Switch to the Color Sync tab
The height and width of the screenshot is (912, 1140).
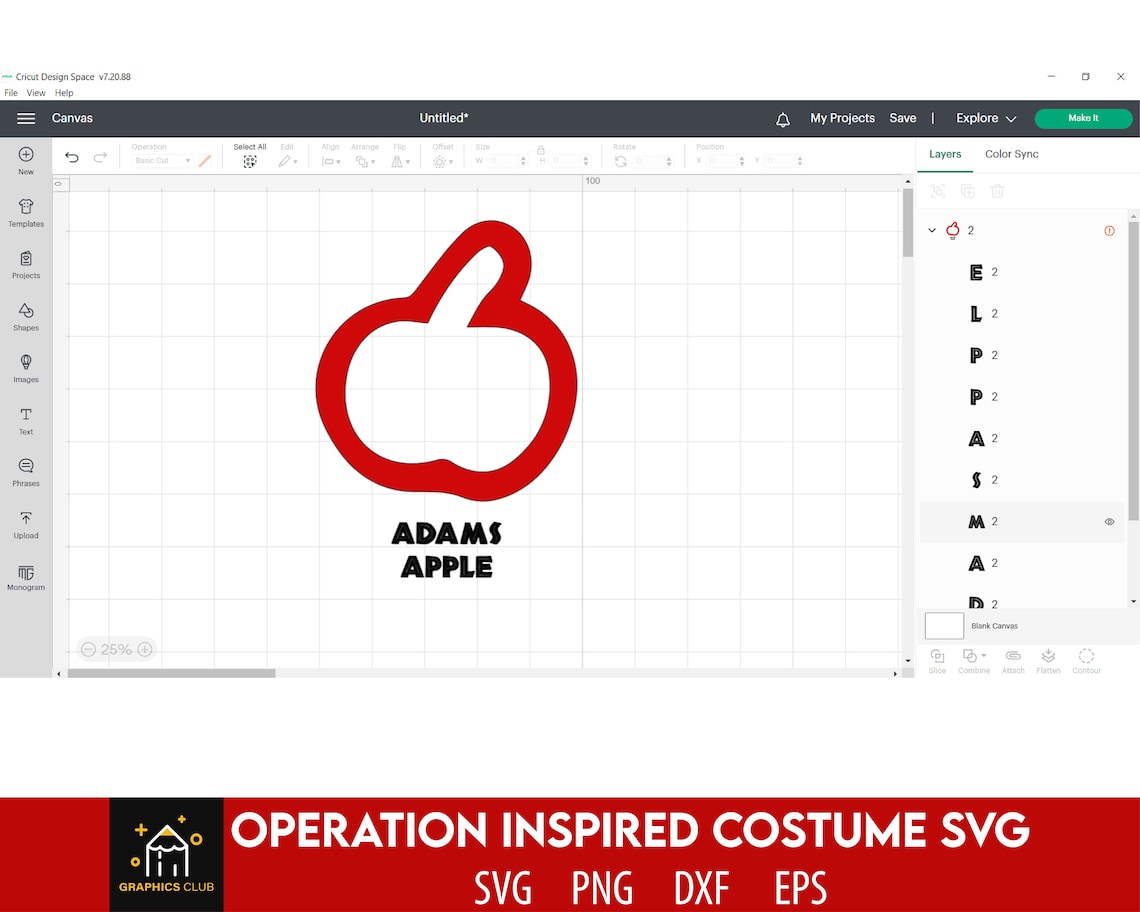click(1011, 154)
